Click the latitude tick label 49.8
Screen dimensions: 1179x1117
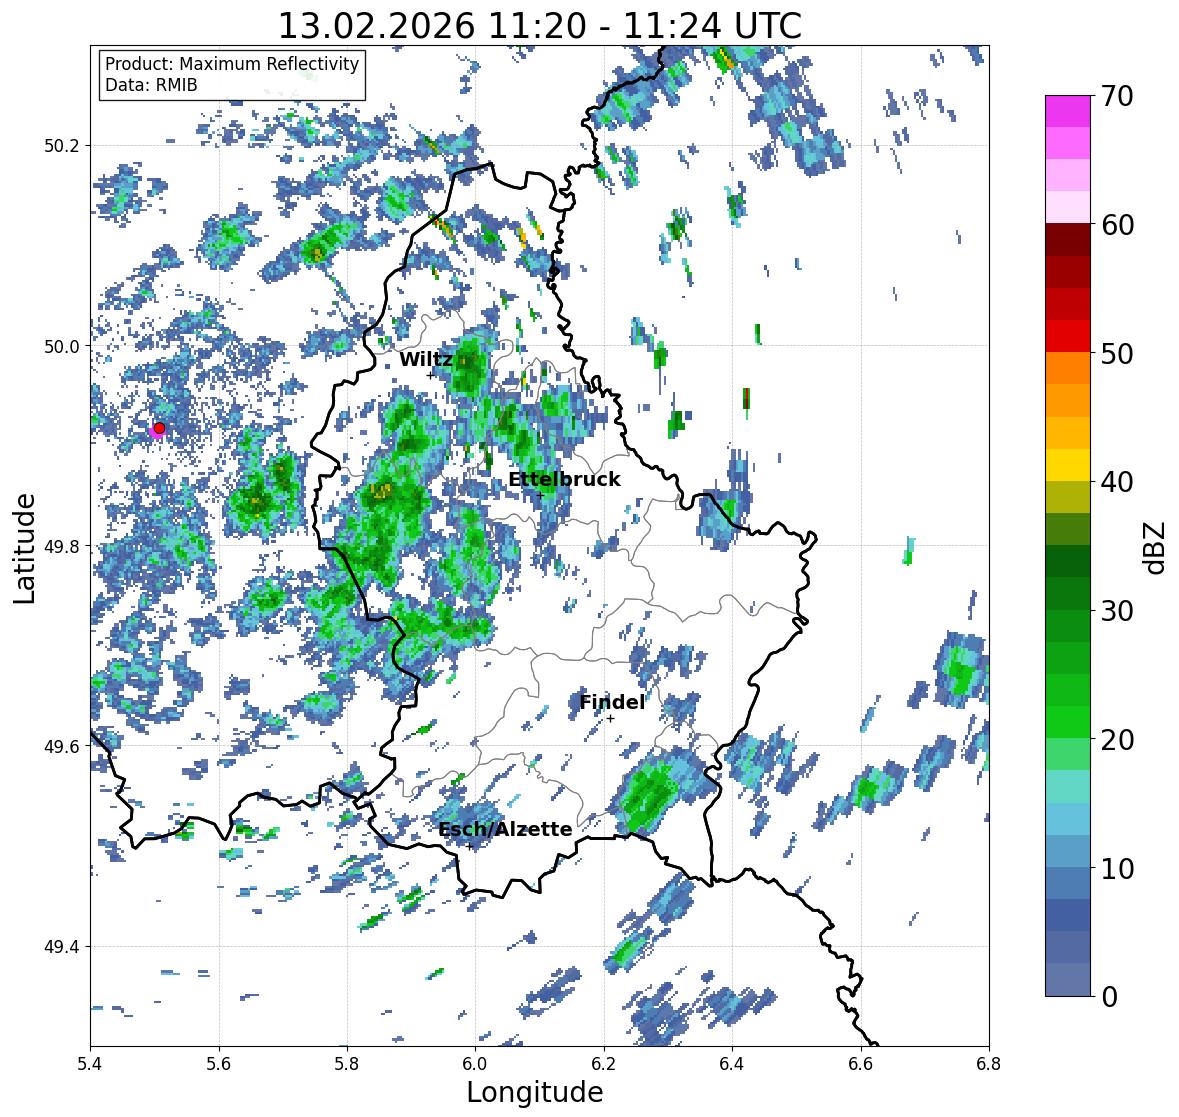(62, 546)
